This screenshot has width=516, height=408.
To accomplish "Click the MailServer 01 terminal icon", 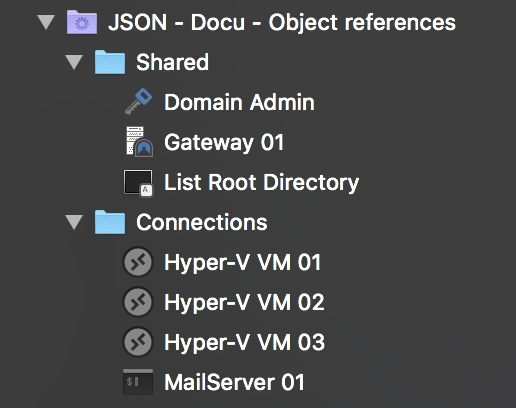I will coord(138,382).
